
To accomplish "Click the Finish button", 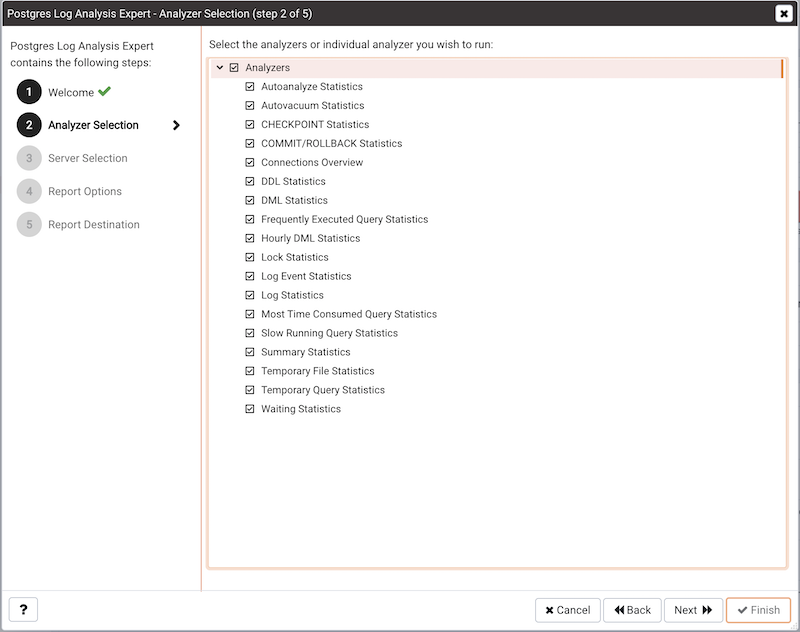I will (x=759, y=610).
